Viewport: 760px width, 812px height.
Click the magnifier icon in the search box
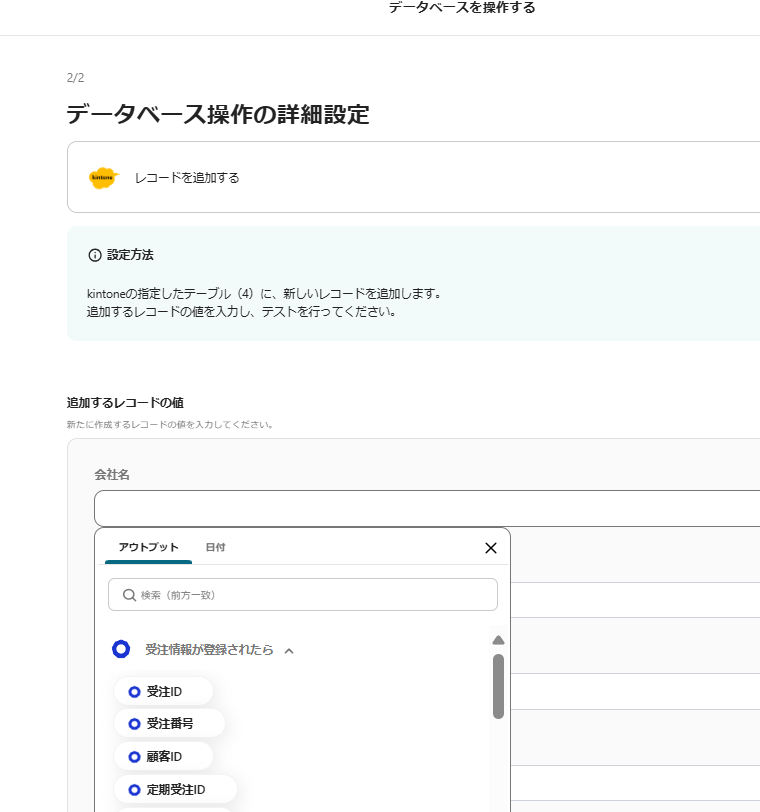(x=129, y=595)
